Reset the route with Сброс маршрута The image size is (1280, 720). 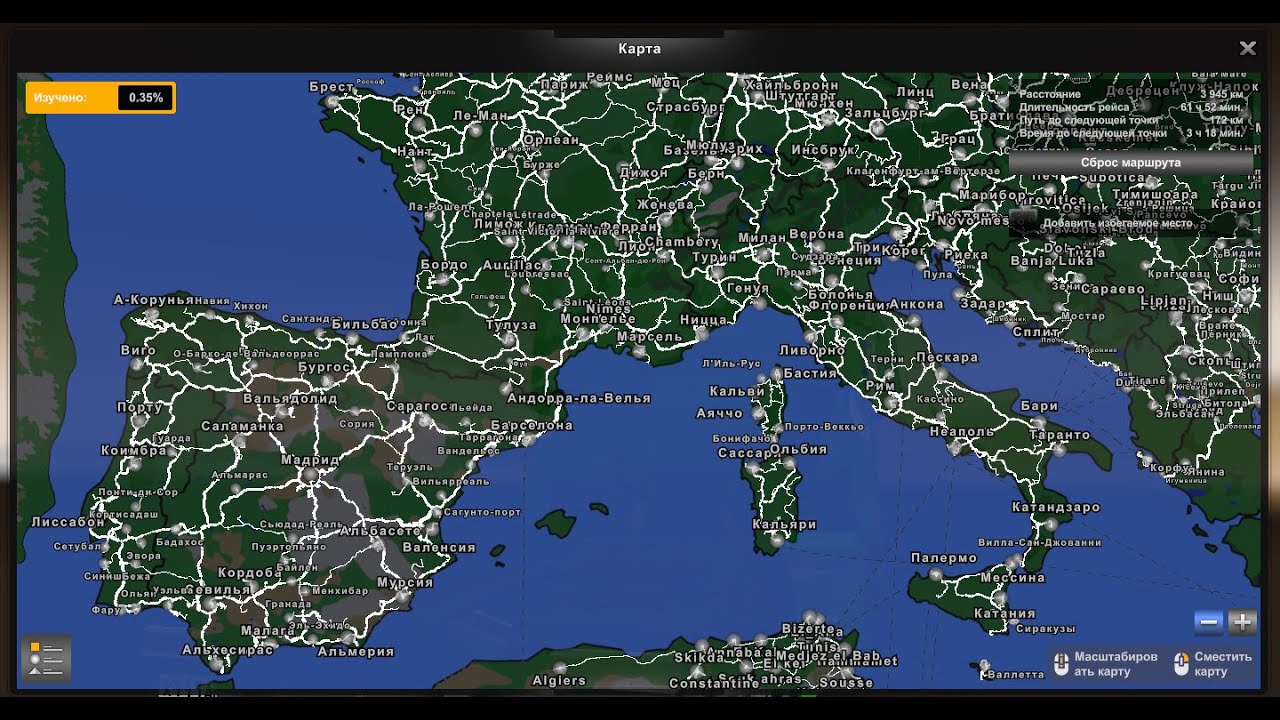click(x=1130, y=162)
